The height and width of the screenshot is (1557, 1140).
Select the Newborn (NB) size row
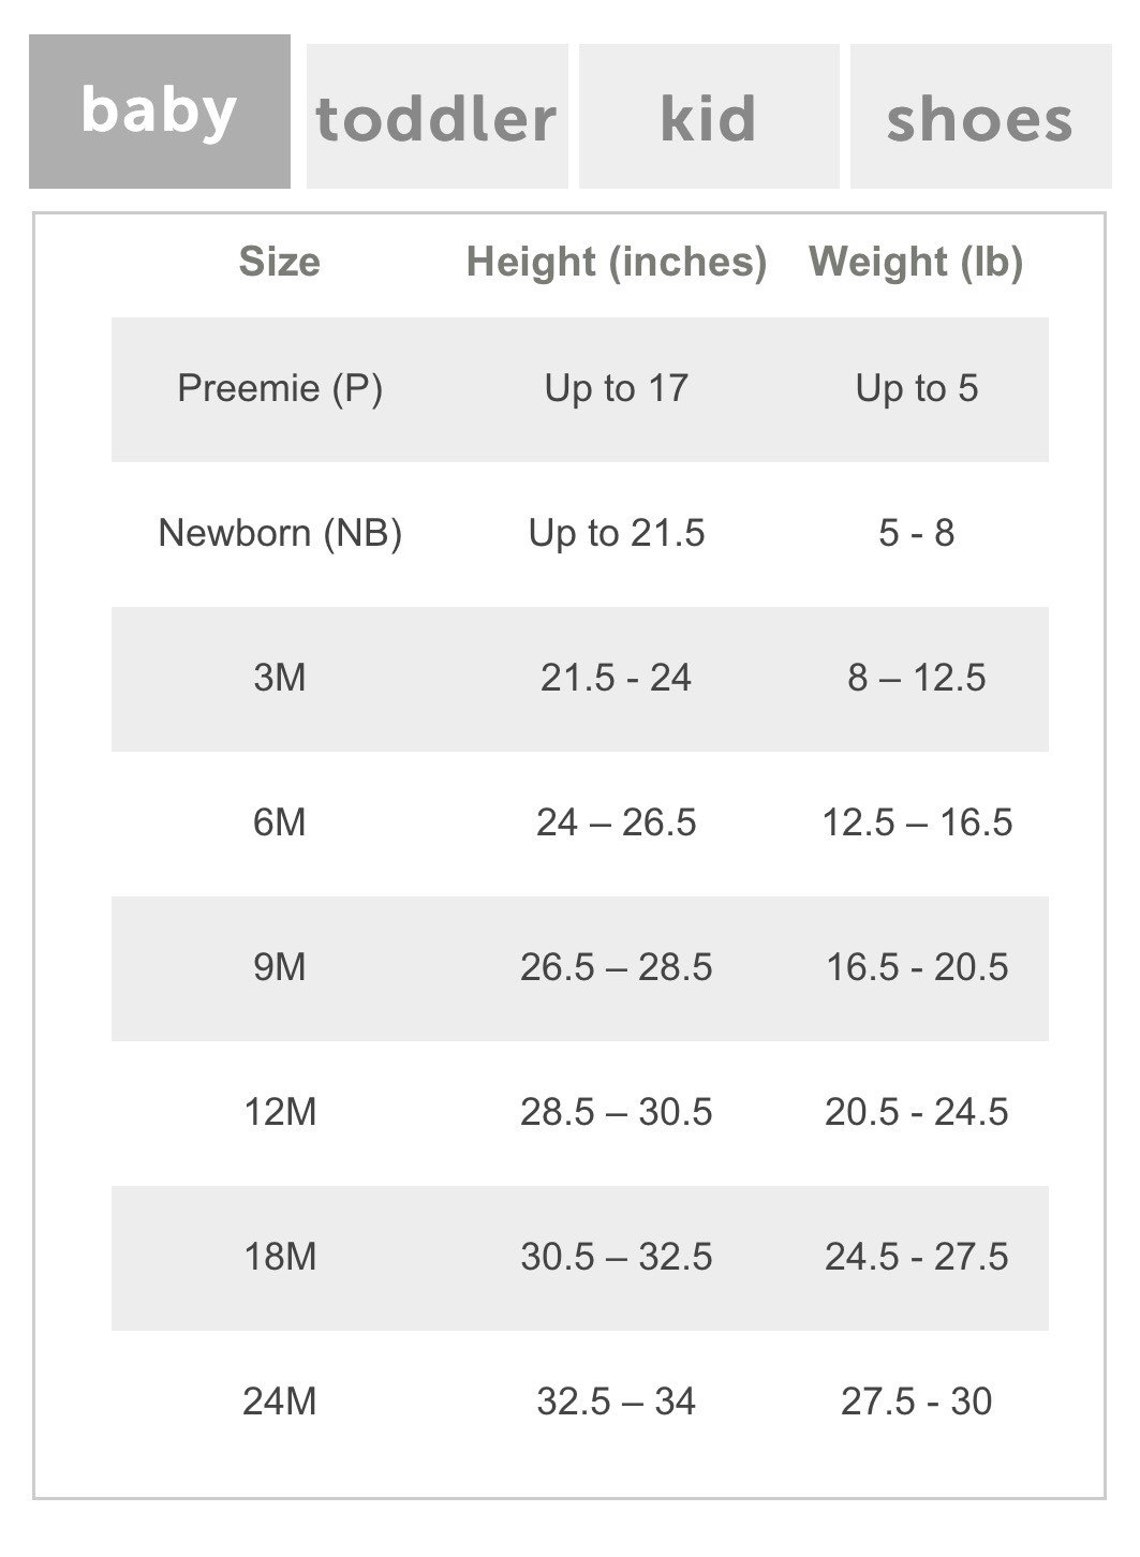pos(580,533)
